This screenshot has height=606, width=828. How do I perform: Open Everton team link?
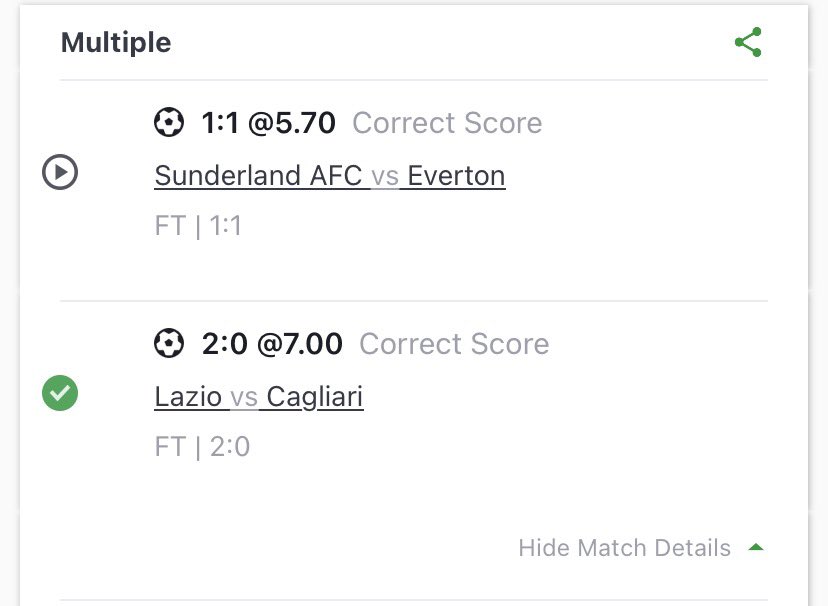click(x=456, y=176)
